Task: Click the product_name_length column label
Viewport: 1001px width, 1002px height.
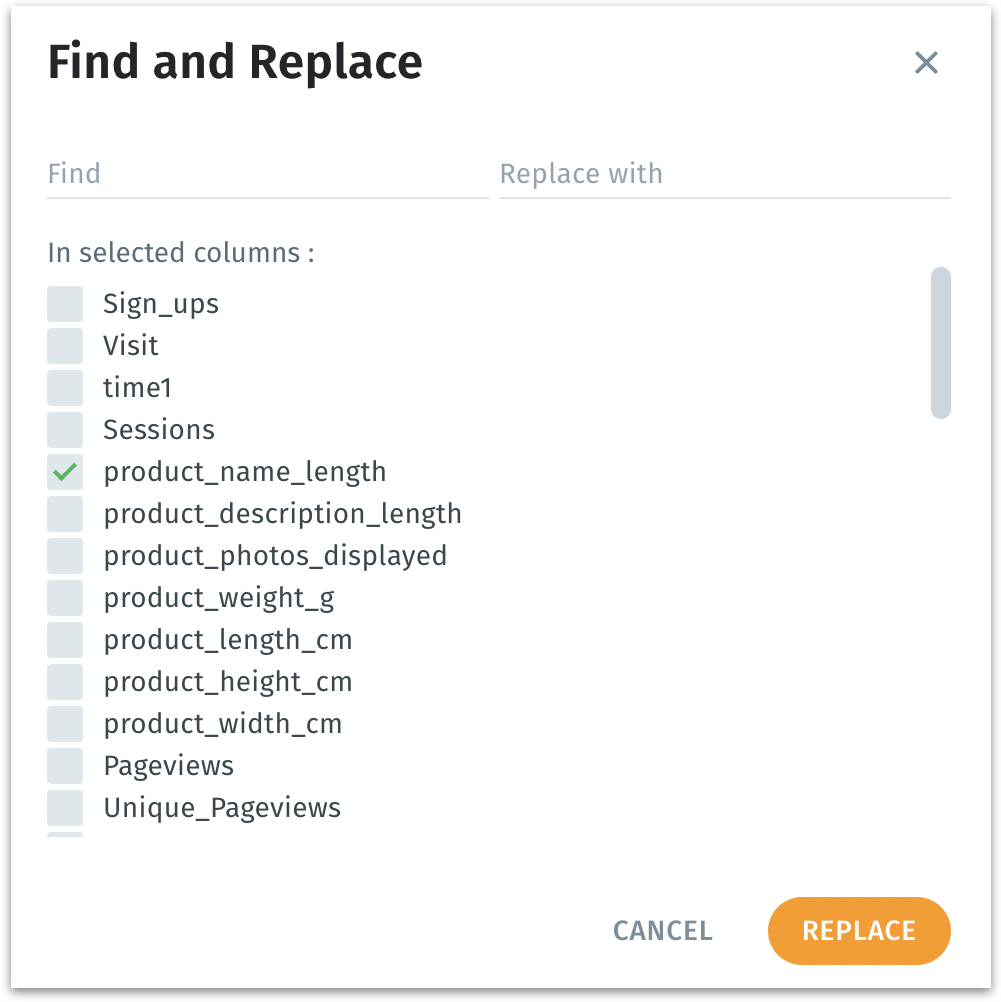Action: [x=245, y=472]
